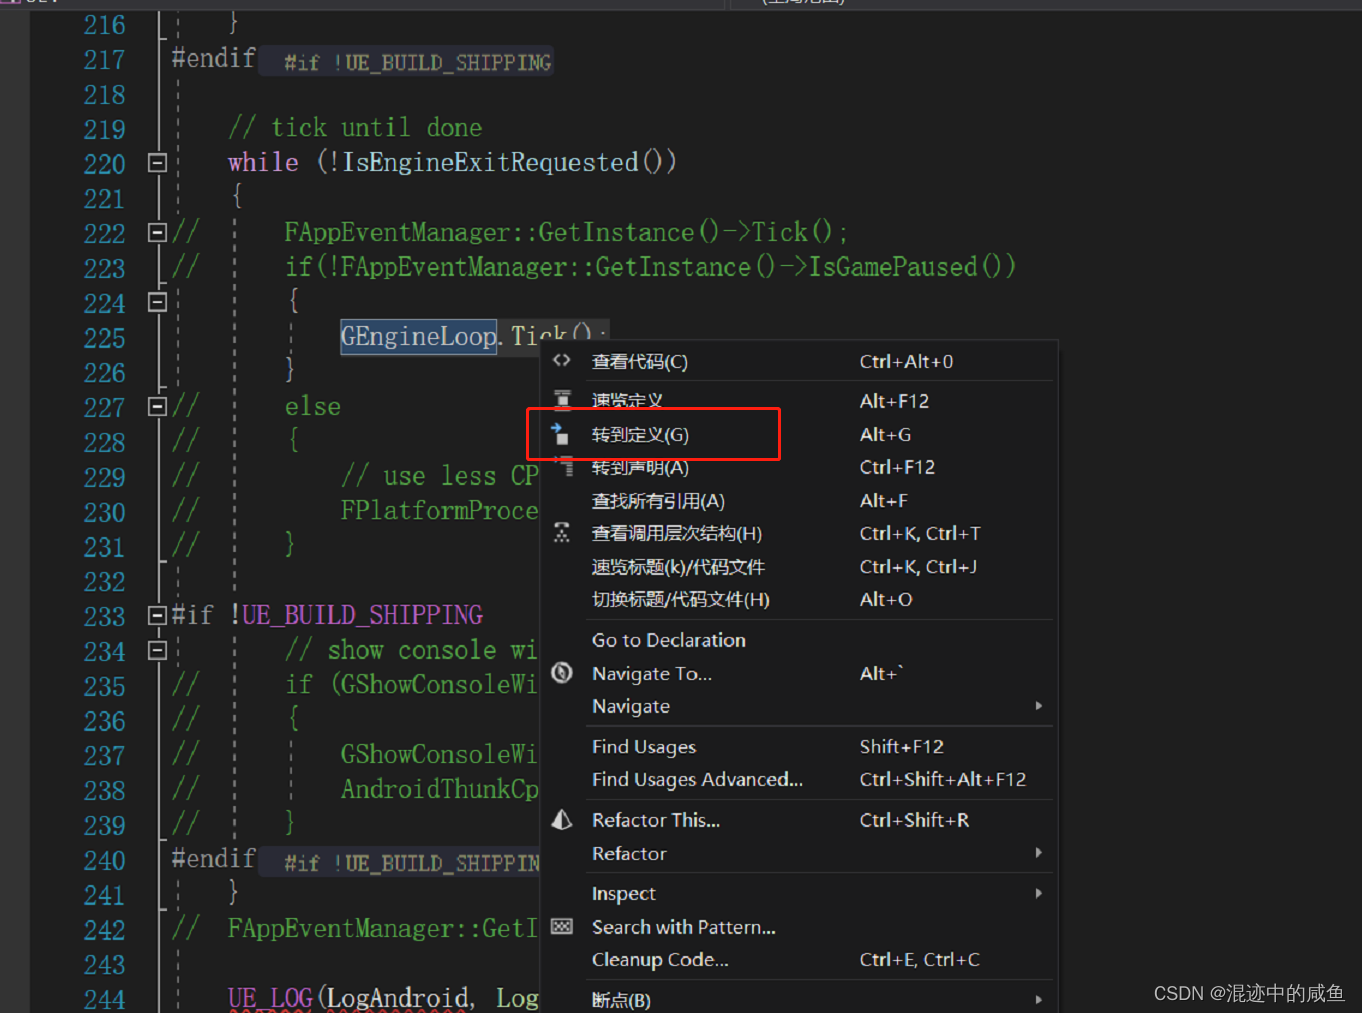Collapse the else comment block at line 227
Screen dimensions: 1362x1013
tap(157, 406)
